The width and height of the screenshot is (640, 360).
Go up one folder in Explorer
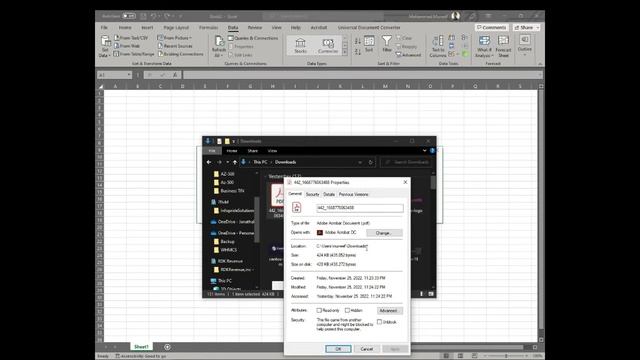[x=235, y=162]
